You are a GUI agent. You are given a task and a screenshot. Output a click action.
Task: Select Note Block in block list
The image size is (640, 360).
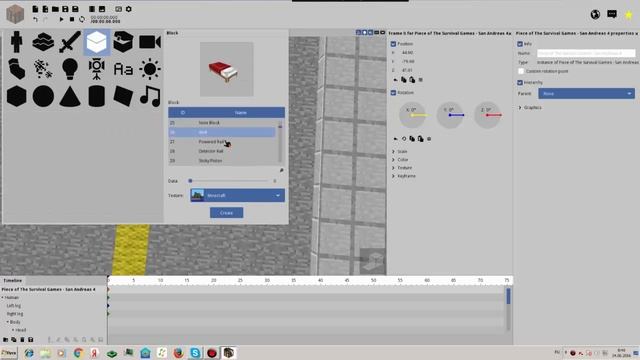(222, 122)
